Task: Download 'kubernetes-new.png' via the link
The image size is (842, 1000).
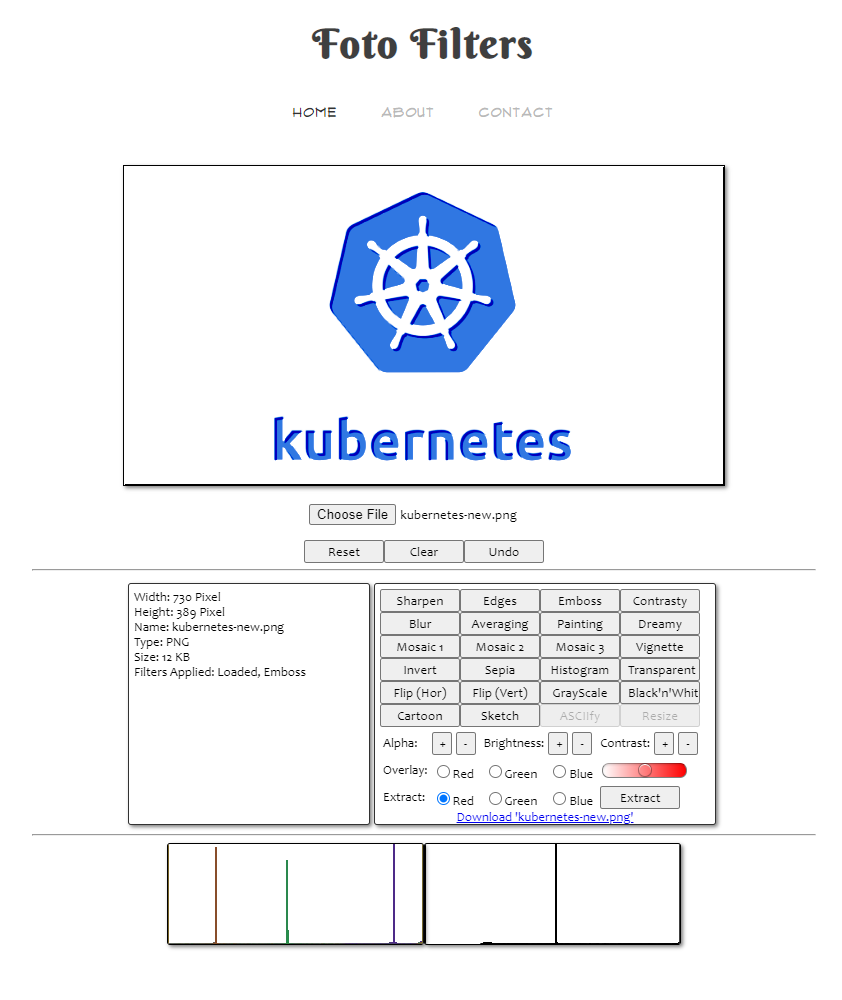Action: [544, 817]
